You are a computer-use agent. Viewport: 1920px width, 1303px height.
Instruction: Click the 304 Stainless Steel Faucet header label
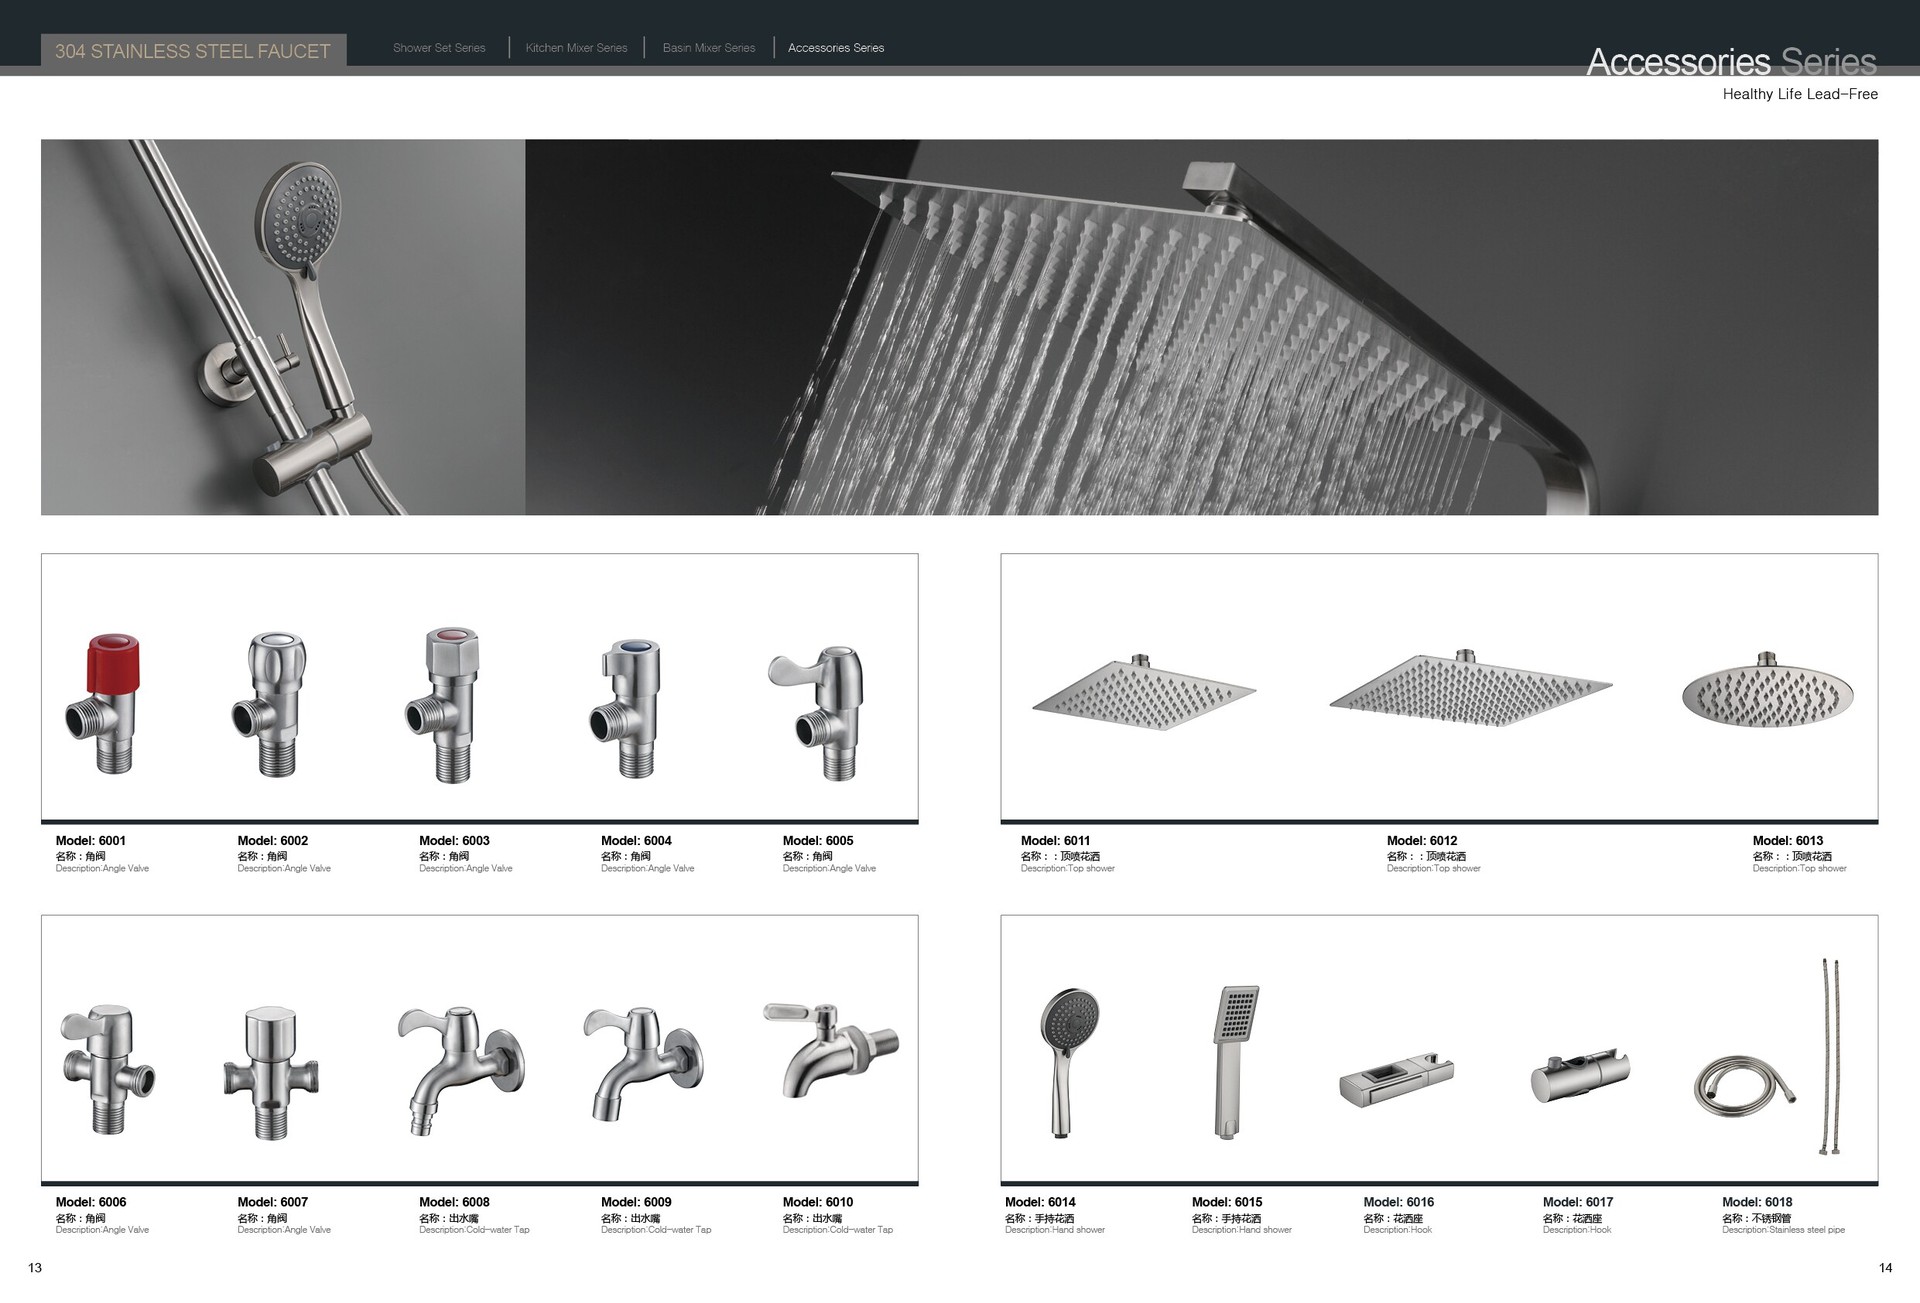[x=193, y=51]
